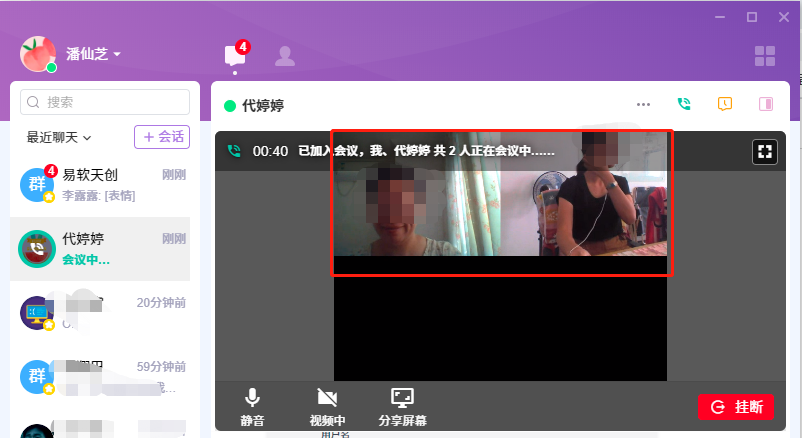802x438 pixels.
Task: Toggle the camera labeled 视频中
Action: 327,405
